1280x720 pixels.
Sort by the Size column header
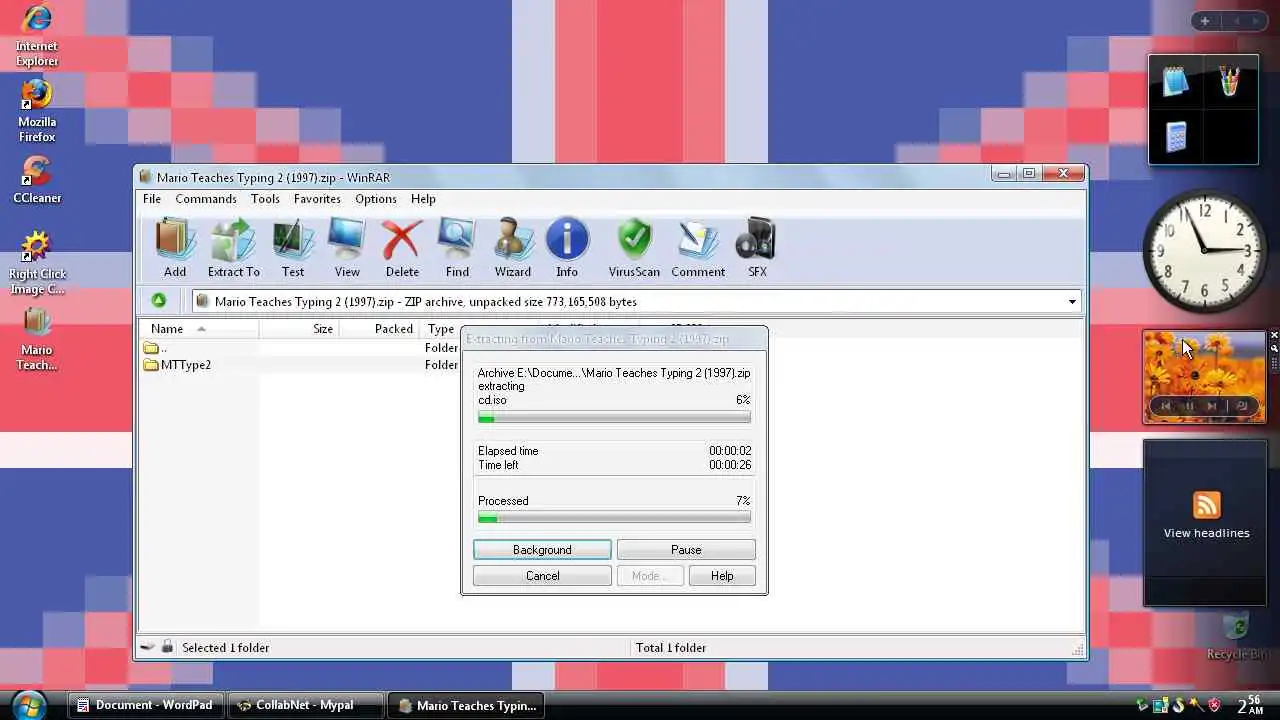coord(299,329)
